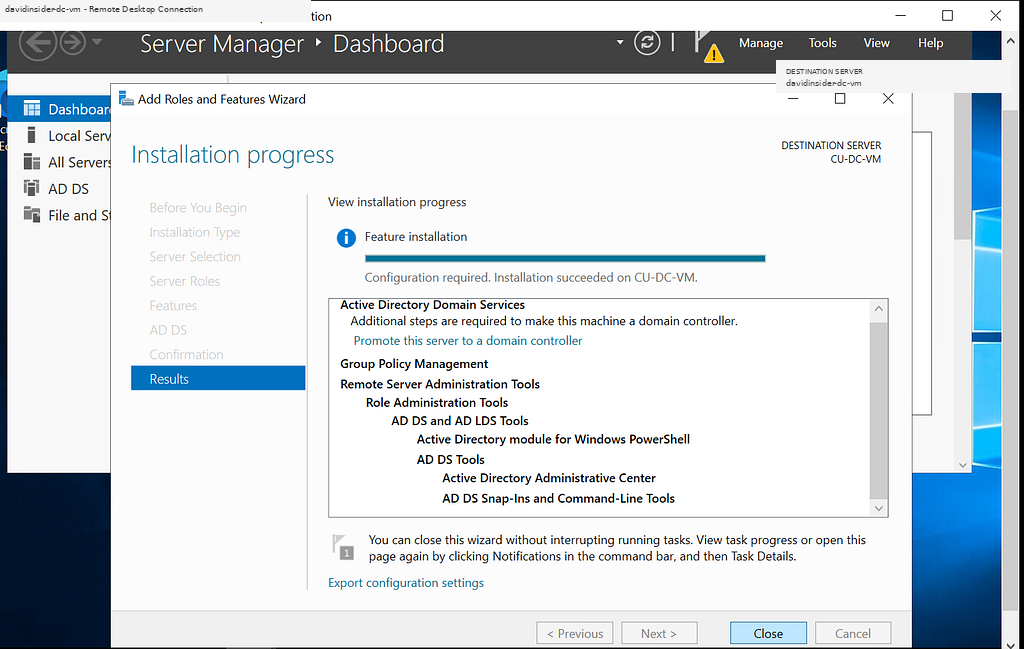
Task: Click the Server Manager back arrow
Action: click(38, 43)
